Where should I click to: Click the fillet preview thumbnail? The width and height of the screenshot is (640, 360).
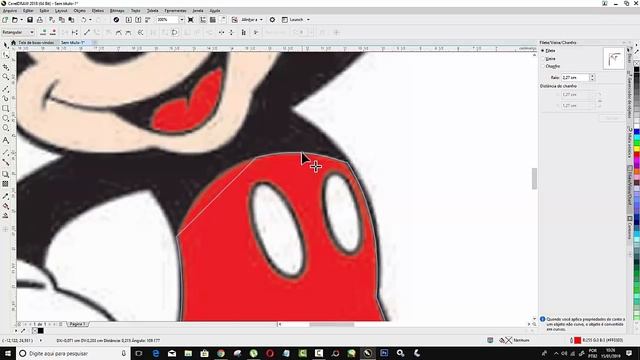(613, 58)
